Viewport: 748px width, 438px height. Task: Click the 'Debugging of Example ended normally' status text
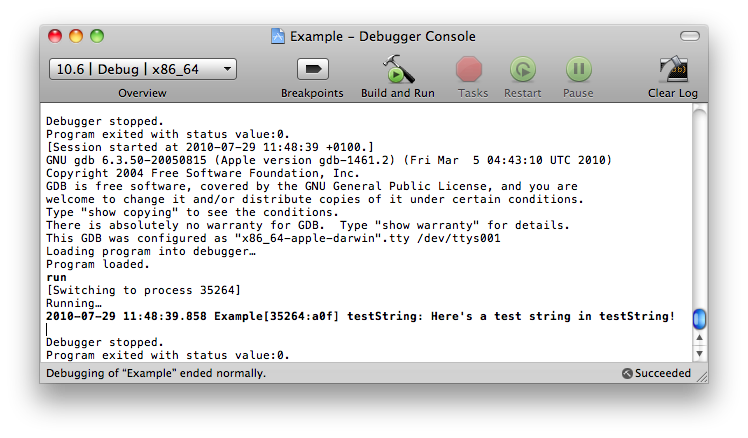coord(156,373)
